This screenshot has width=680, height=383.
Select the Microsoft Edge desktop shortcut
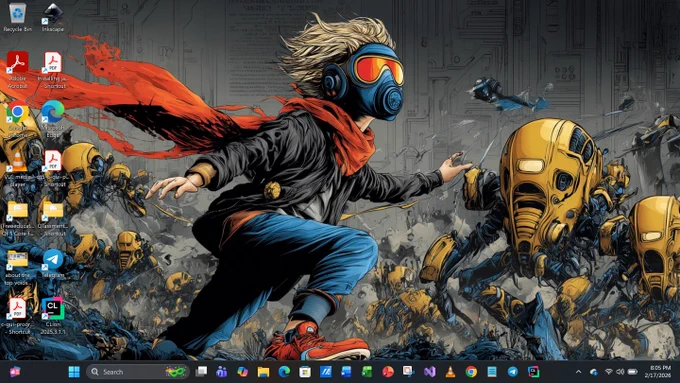coord(53,119)
